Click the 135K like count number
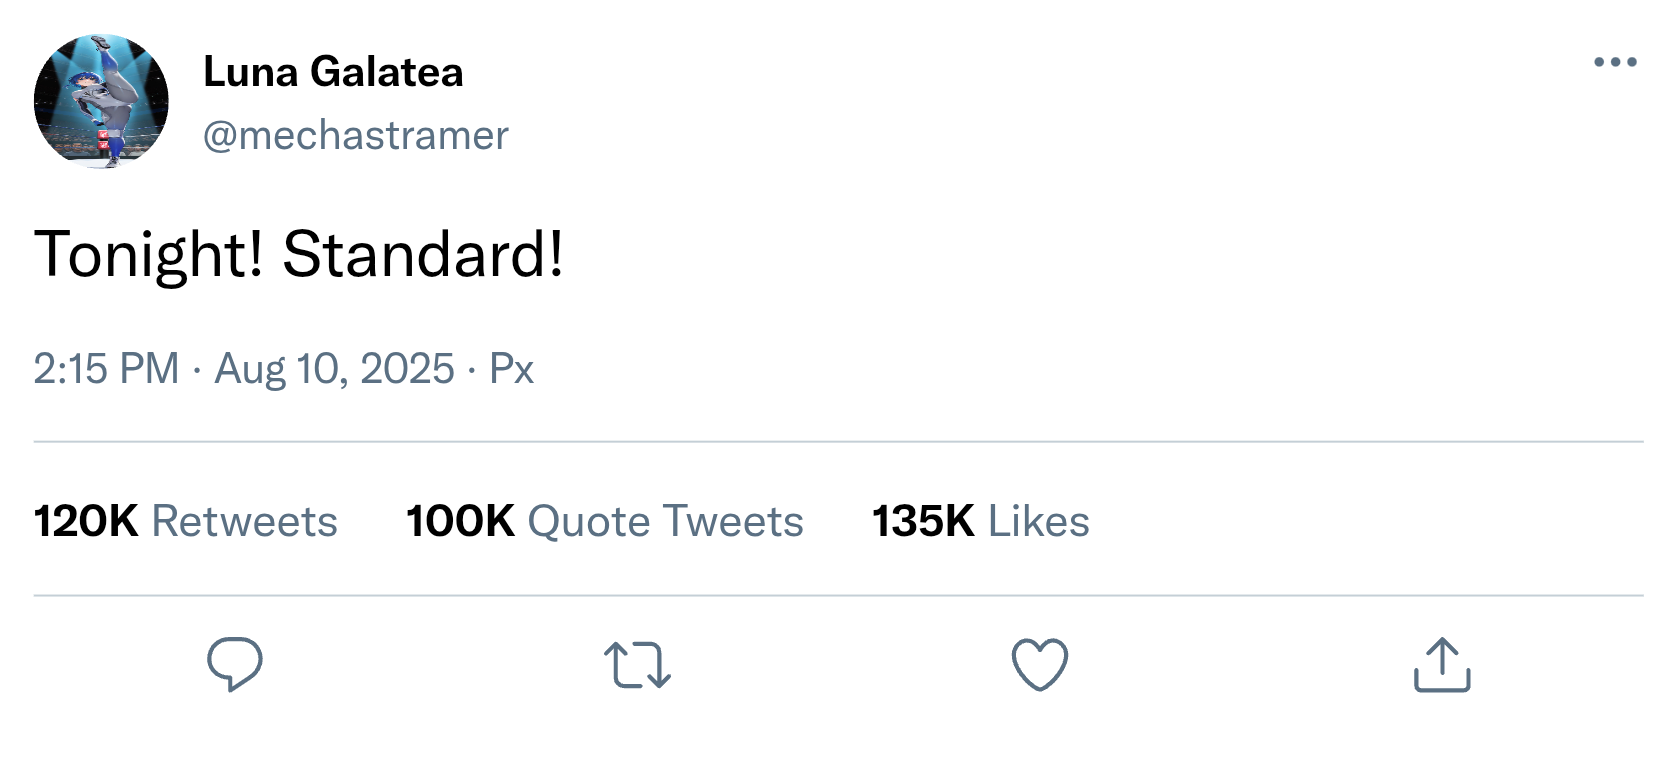 [x=923, y=521]
